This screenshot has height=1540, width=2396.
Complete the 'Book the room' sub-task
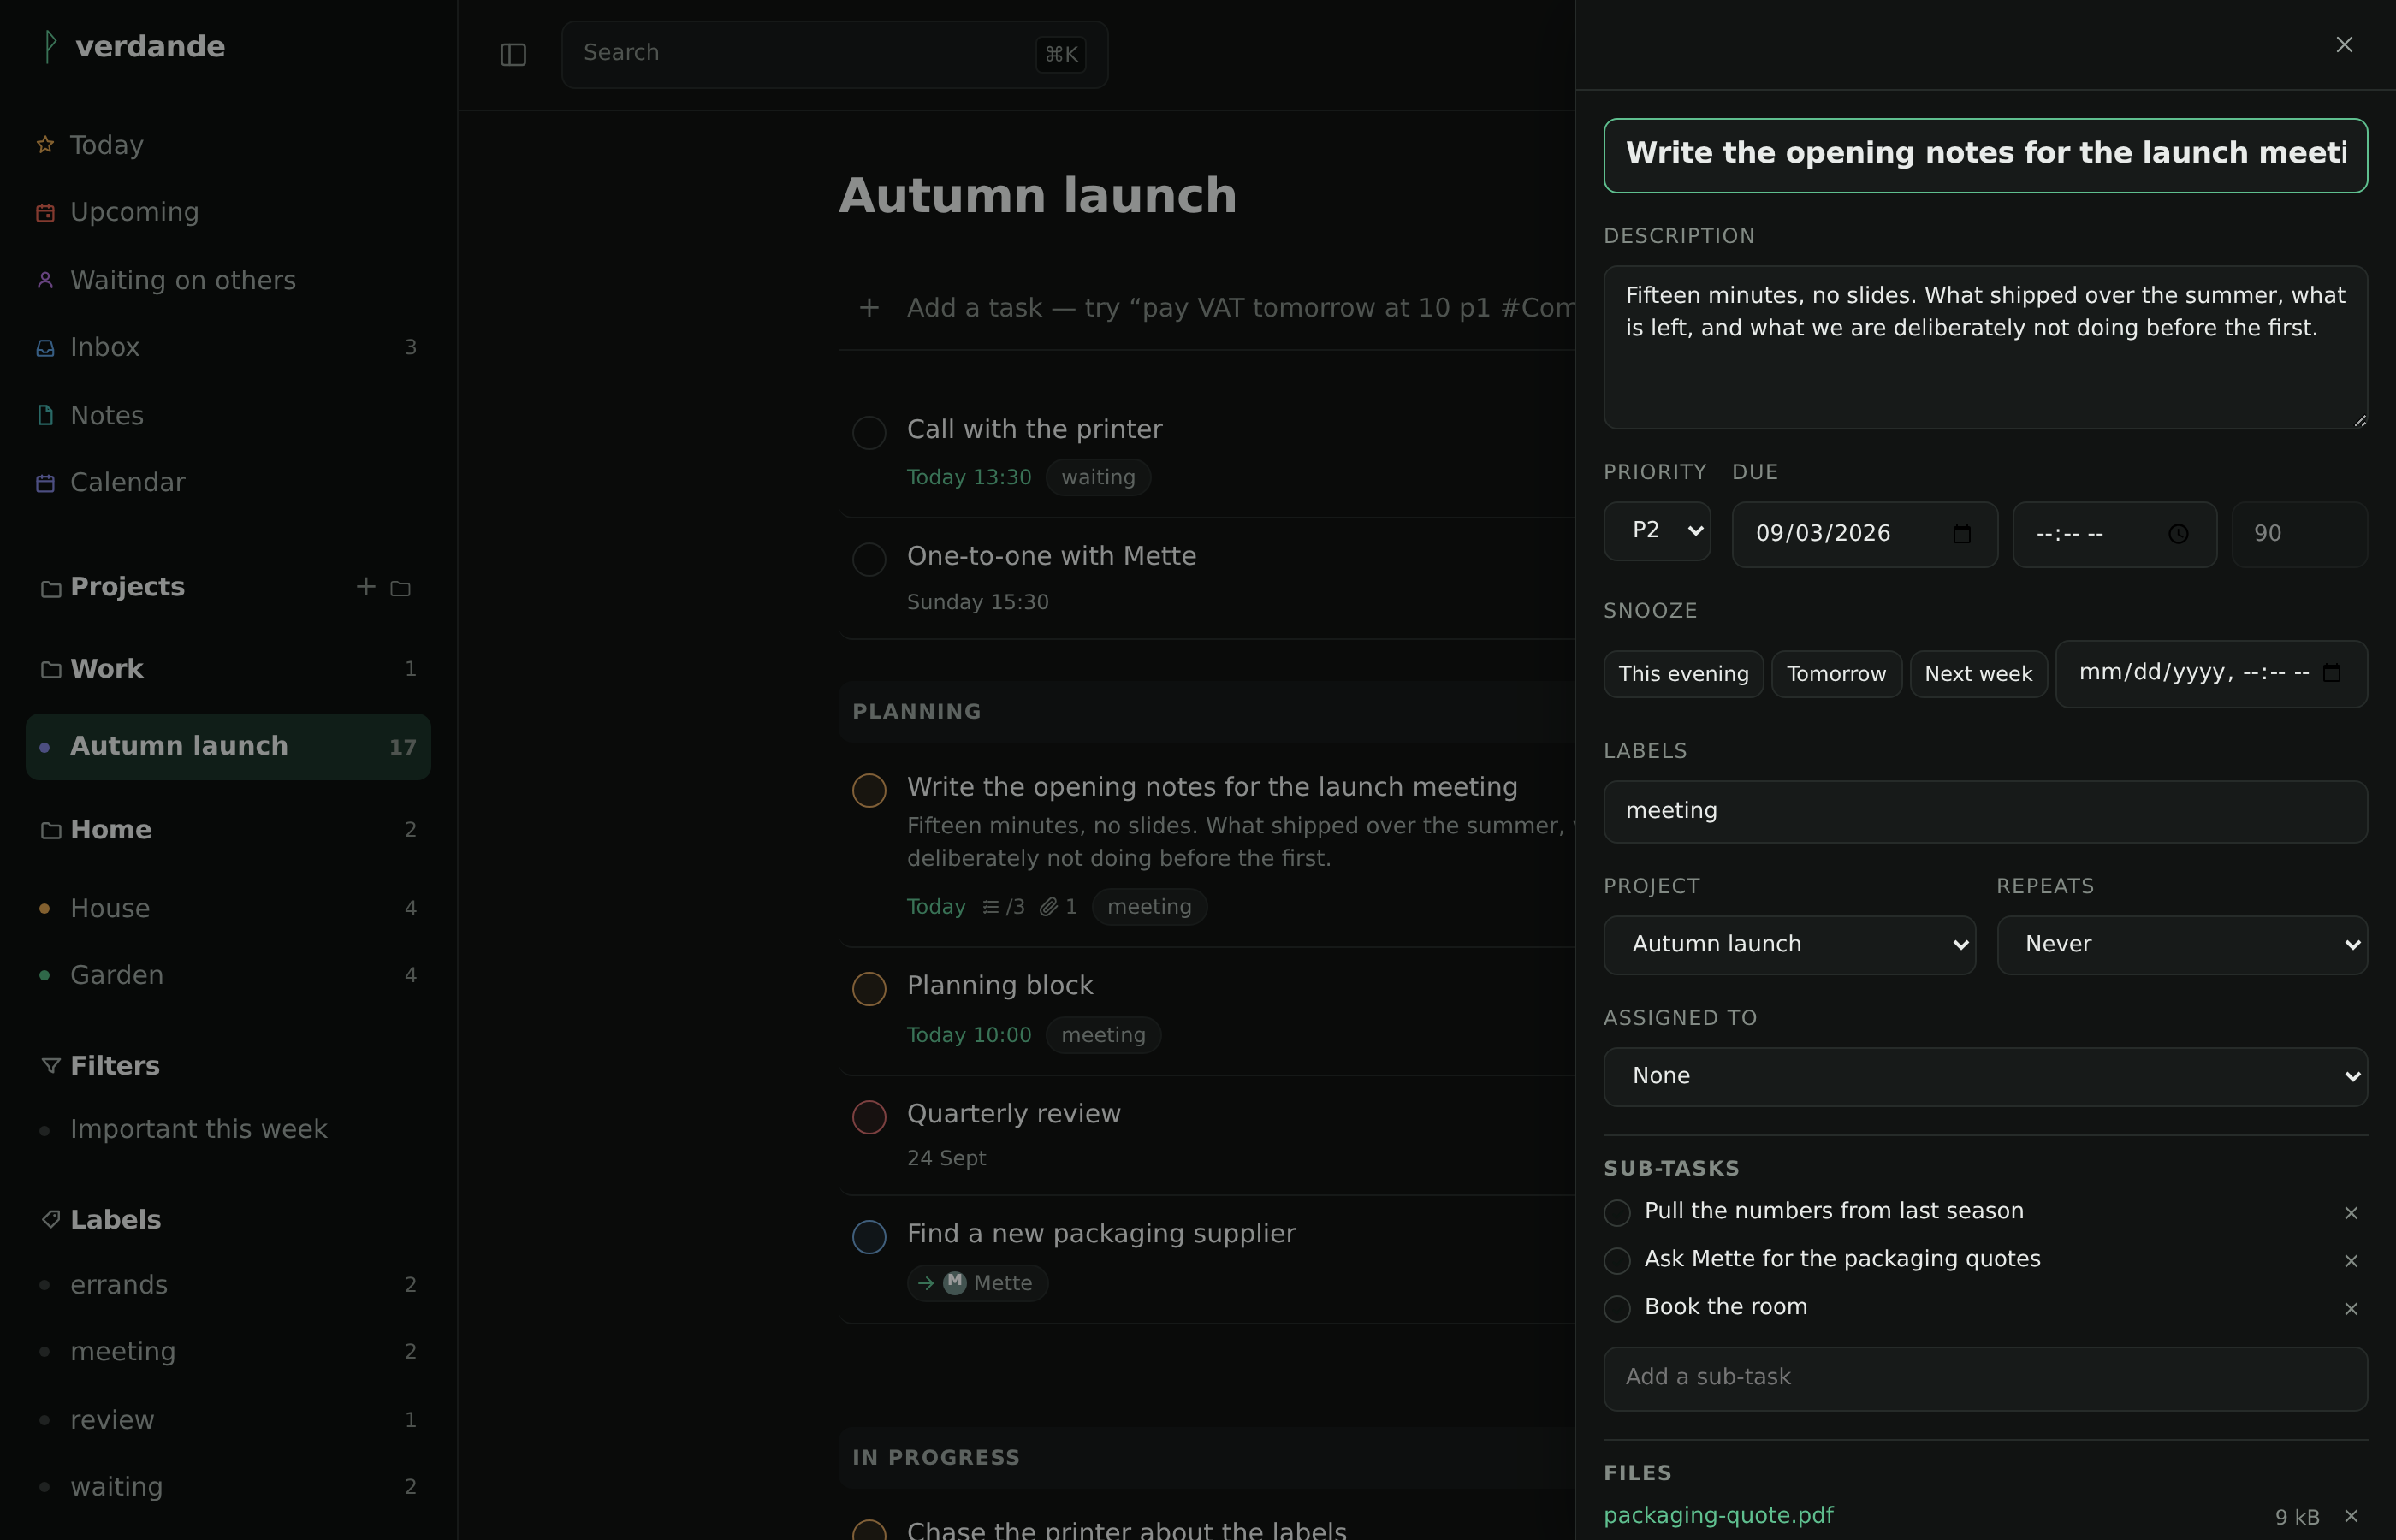pyautogui.click(x=1617, y=1308)
